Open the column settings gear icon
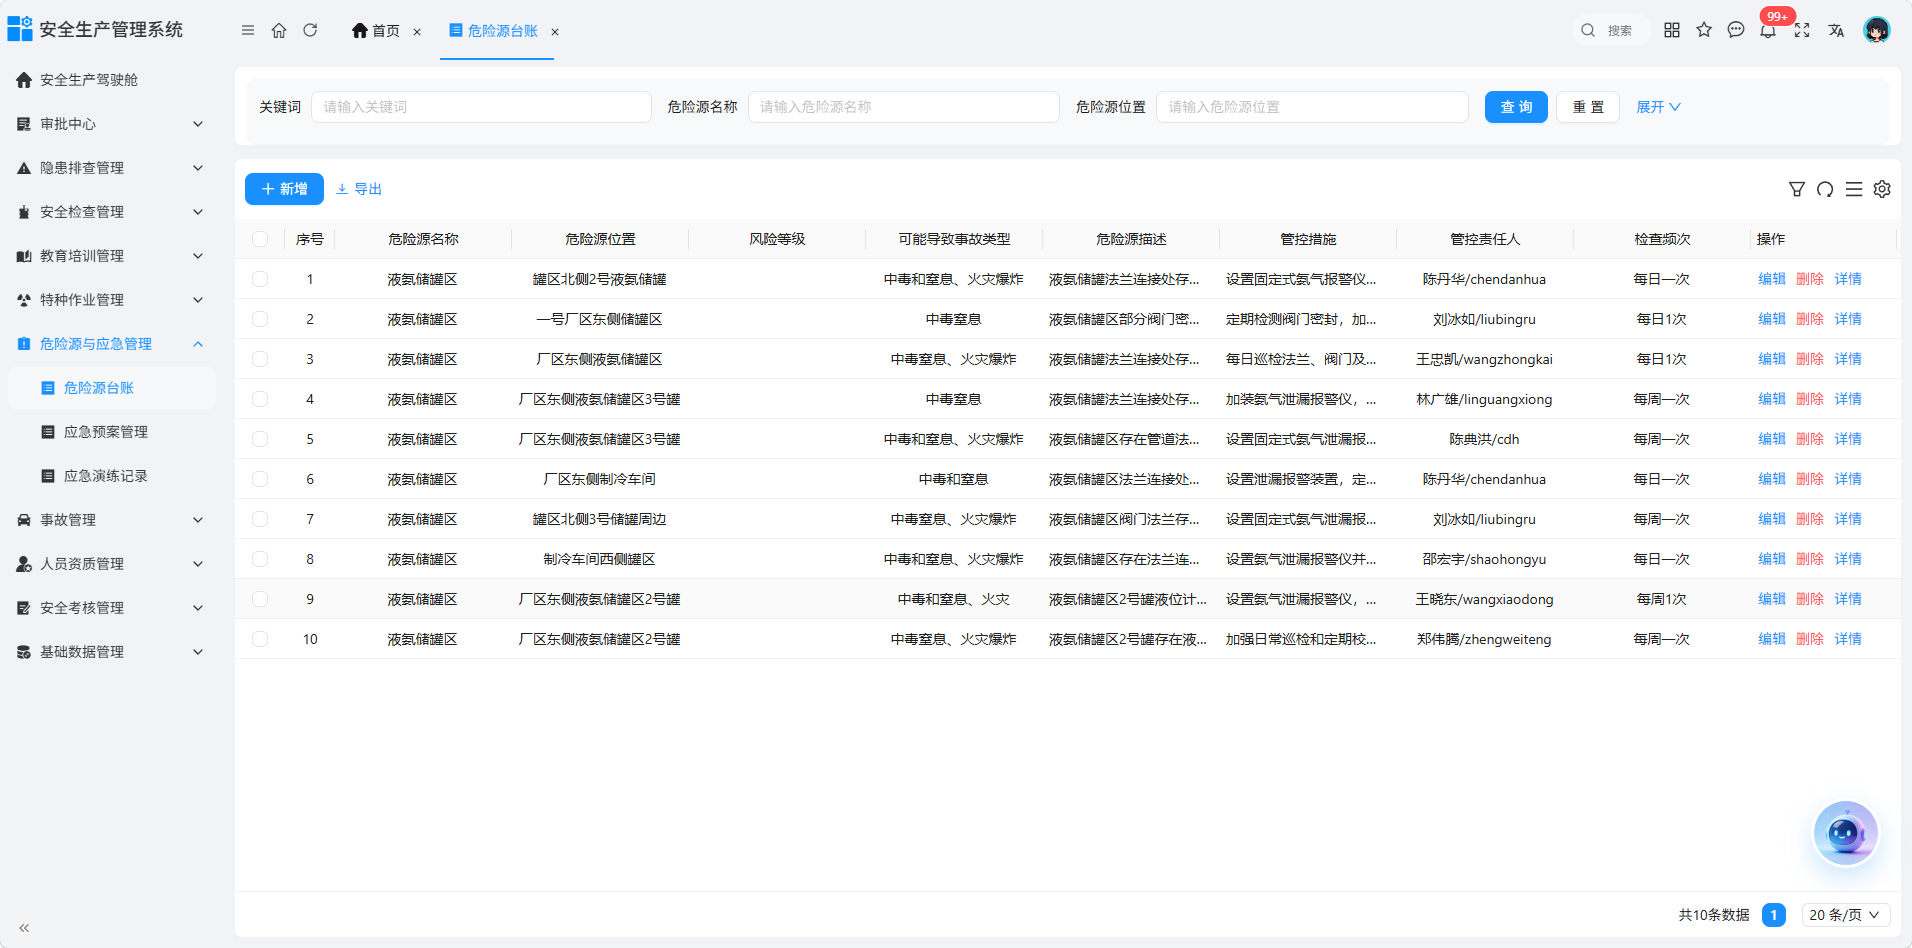 tap(1882, 189)
